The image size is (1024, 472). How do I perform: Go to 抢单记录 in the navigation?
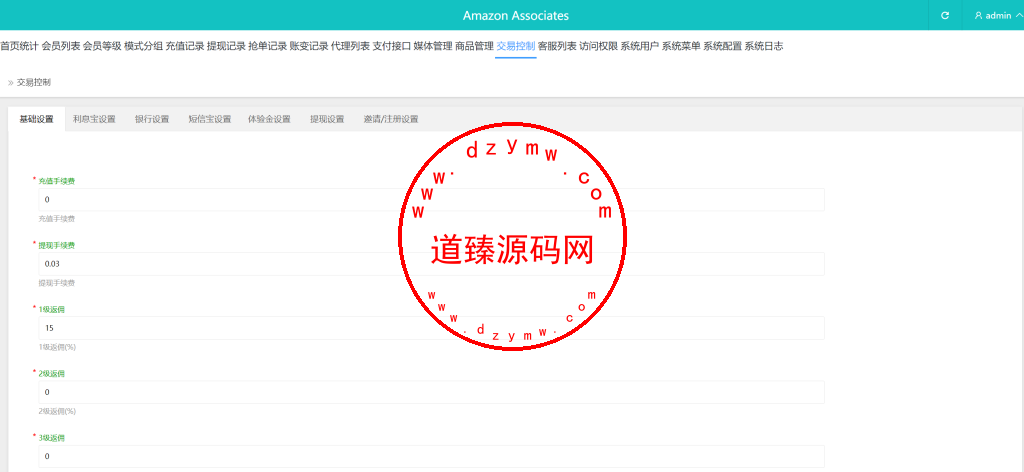click(x=268, y=46)
